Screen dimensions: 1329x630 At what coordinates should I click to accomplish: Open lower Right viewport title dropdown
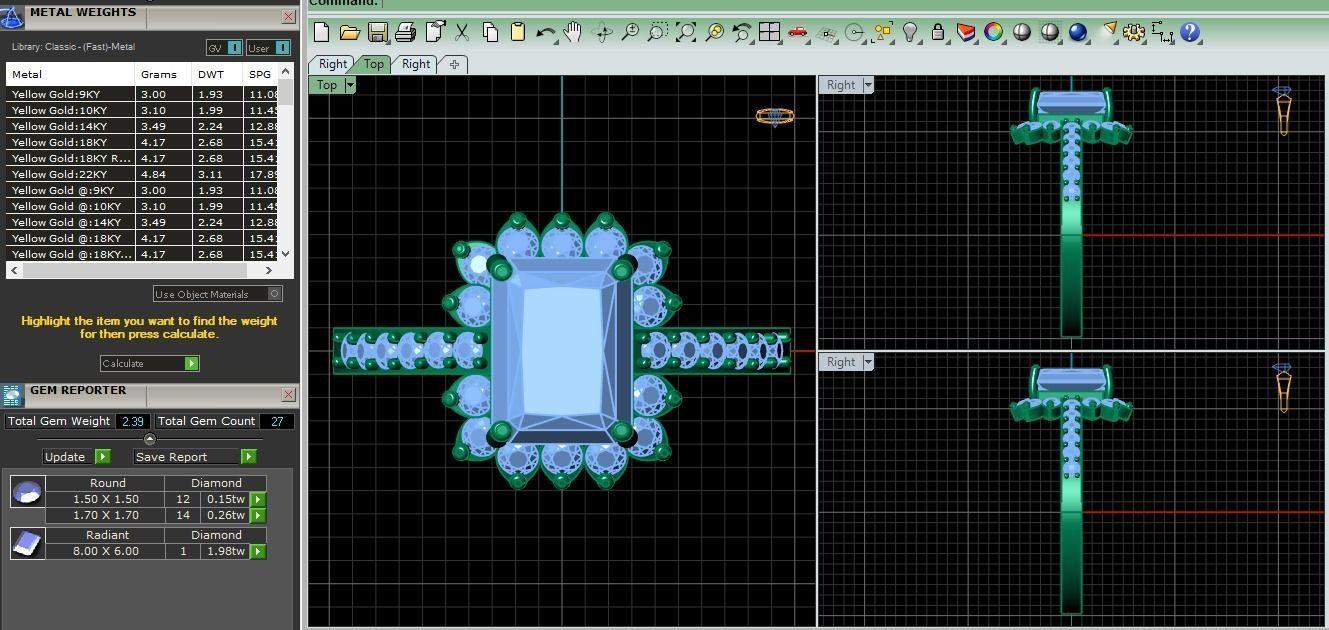pos(868,362)
